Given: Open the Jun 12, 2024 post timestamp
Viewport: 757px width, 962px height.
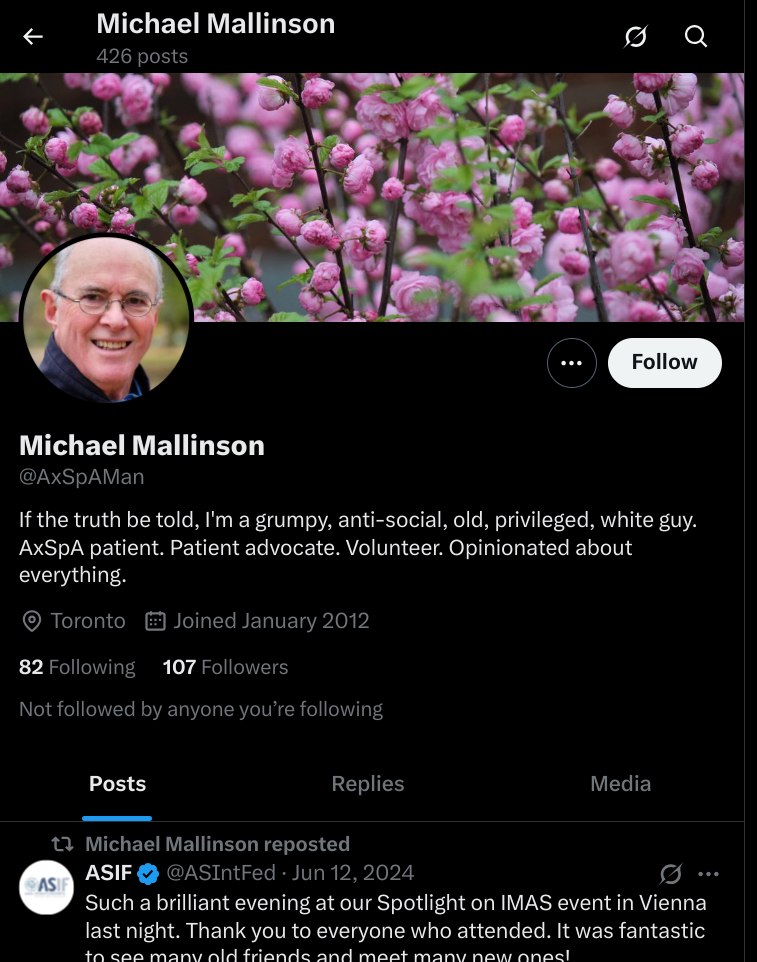Looking at the screenshot, I should (353, 872).
